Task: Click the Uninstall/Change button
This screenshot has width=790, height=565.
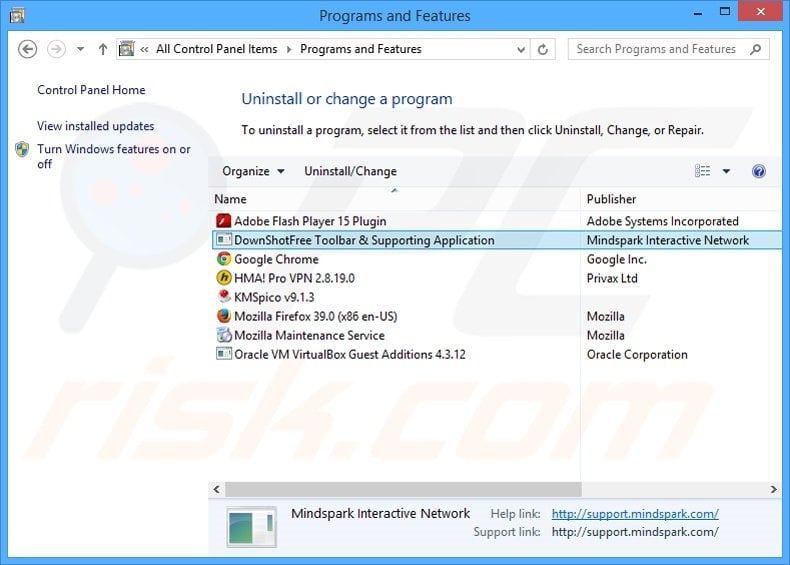Action: click(x=350, y=171)
